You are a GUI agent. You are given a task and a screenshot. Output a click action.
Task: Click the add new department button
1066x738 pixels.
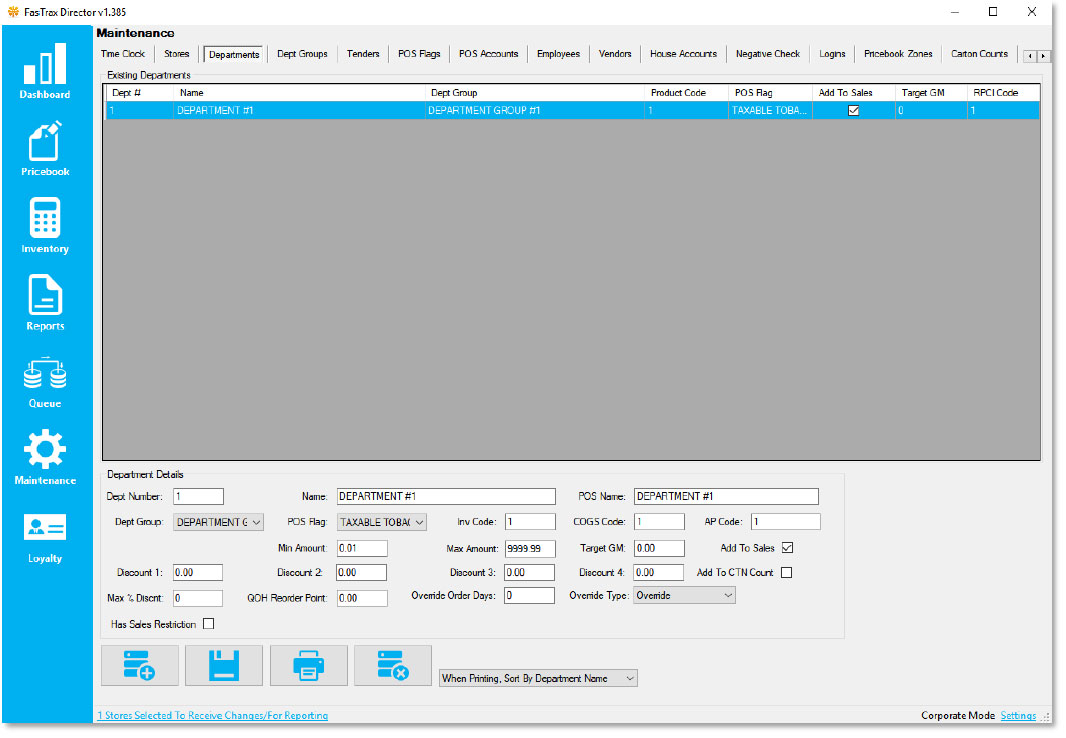(140, 665)
